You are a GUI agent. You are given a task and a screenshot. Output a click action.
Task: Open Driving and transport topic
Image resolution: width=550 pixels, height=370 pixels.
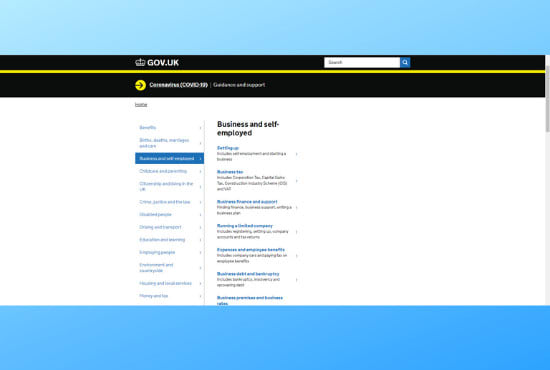coord(160,227)
